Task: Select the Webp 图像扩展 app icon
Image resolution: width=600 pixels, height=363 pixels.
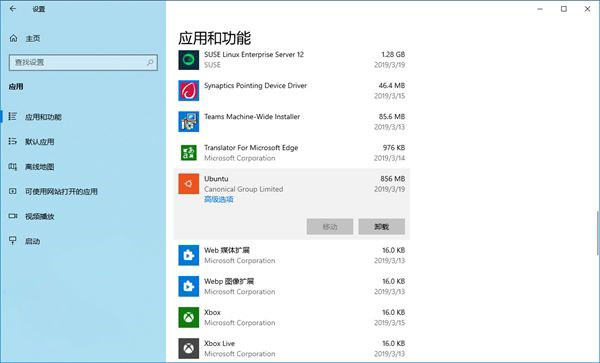Action: (189, 286)
